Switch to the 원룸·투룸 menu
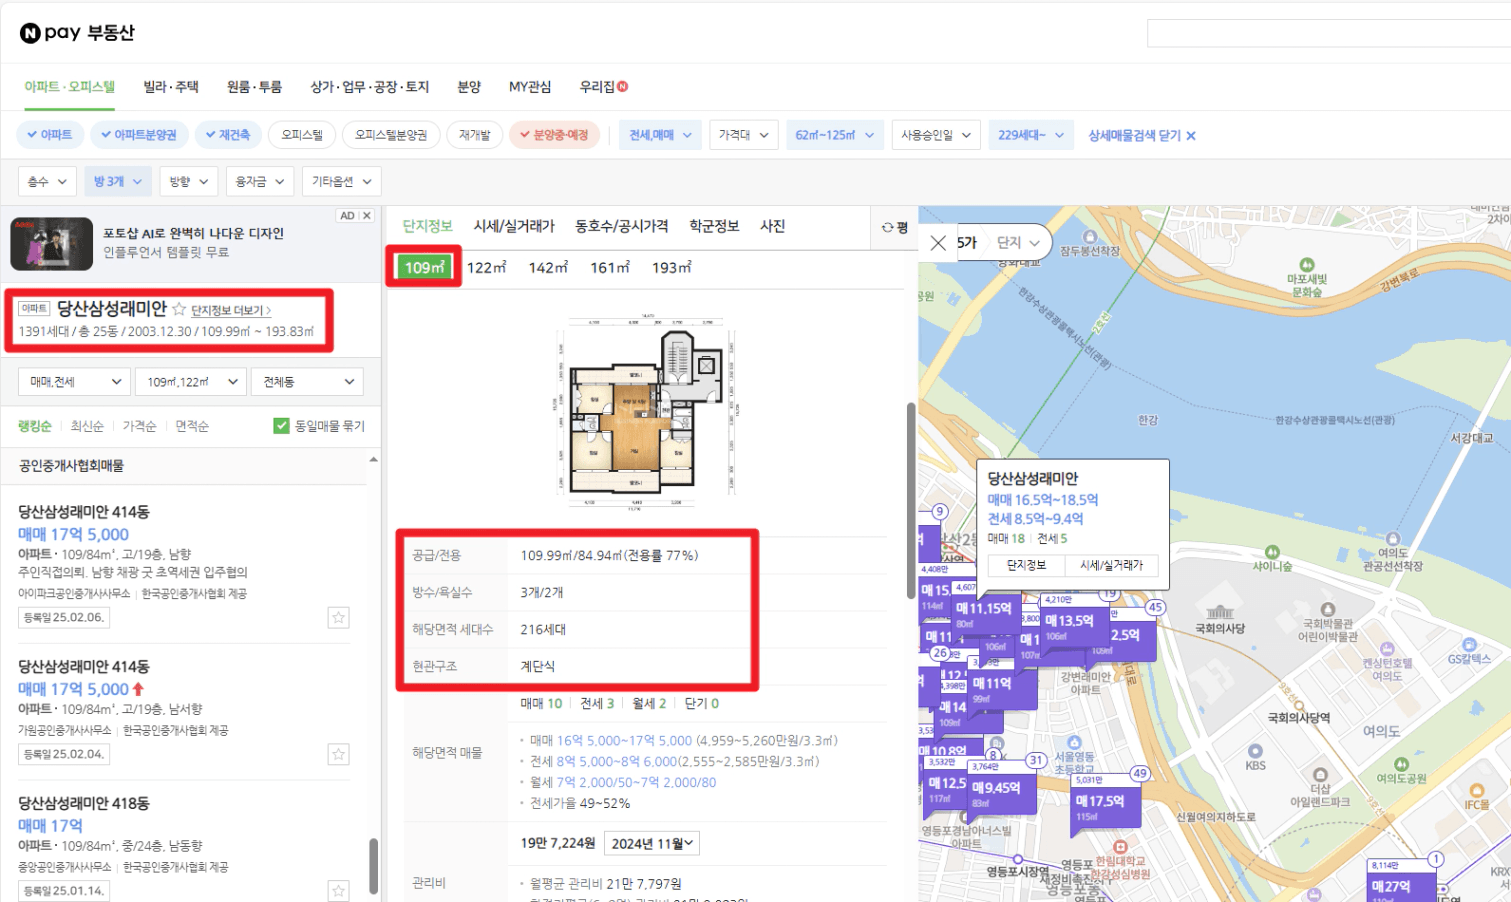The image size is (1511, 902). click(x=254, y=87)
